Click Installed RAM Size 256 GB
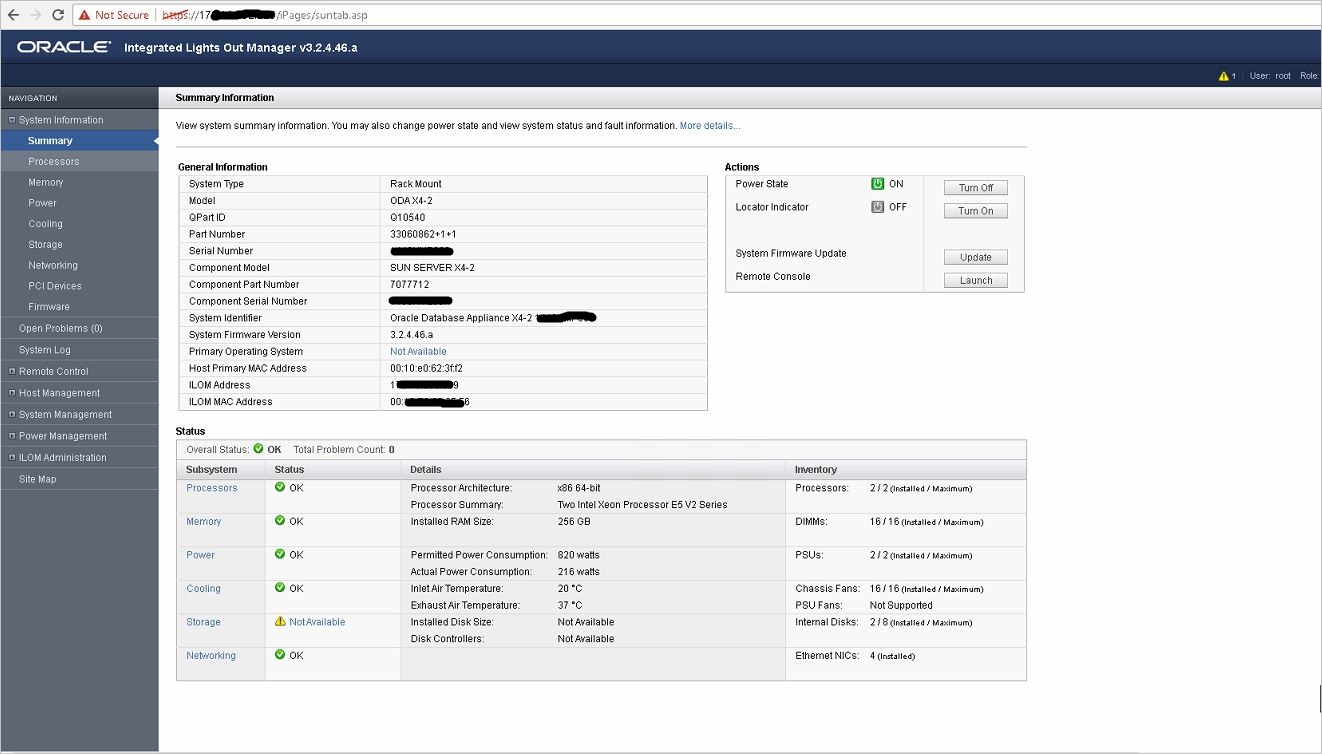The height and width of the screenshot is (754, 1322). (574, 521)
